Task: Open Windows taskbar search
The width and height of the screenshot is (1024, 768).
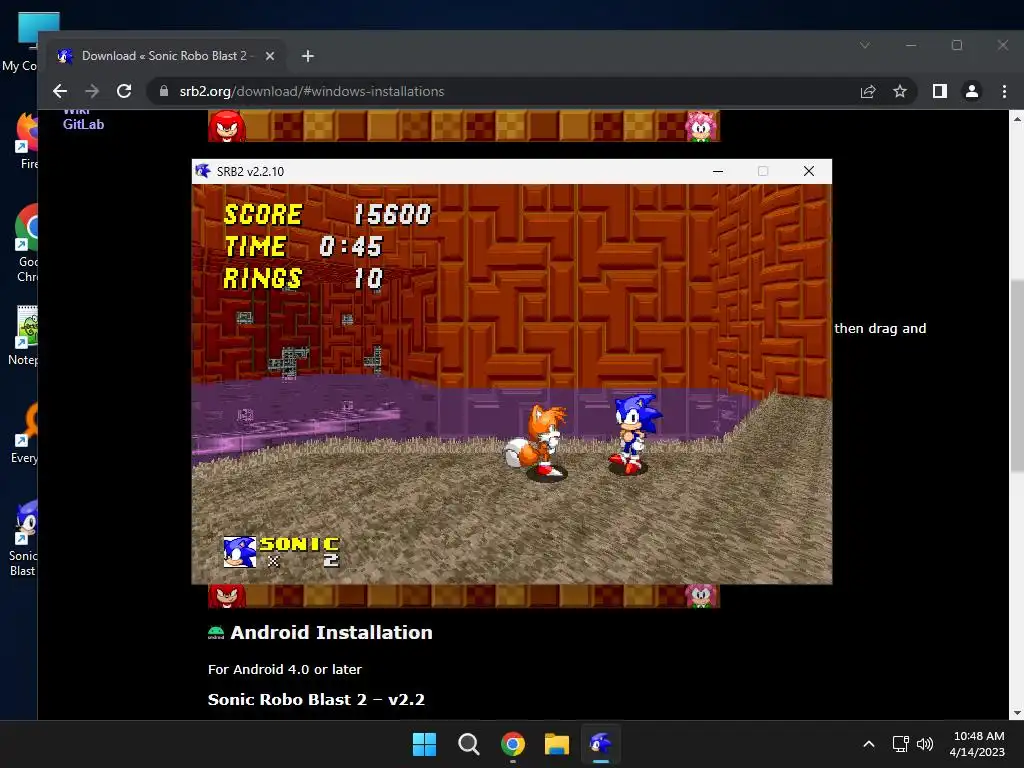Action: (468, 744)
